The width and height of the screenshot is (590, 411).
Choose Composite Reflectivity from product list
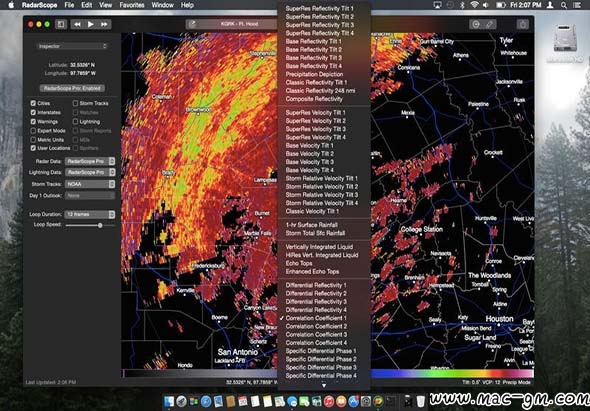[324, 99]
